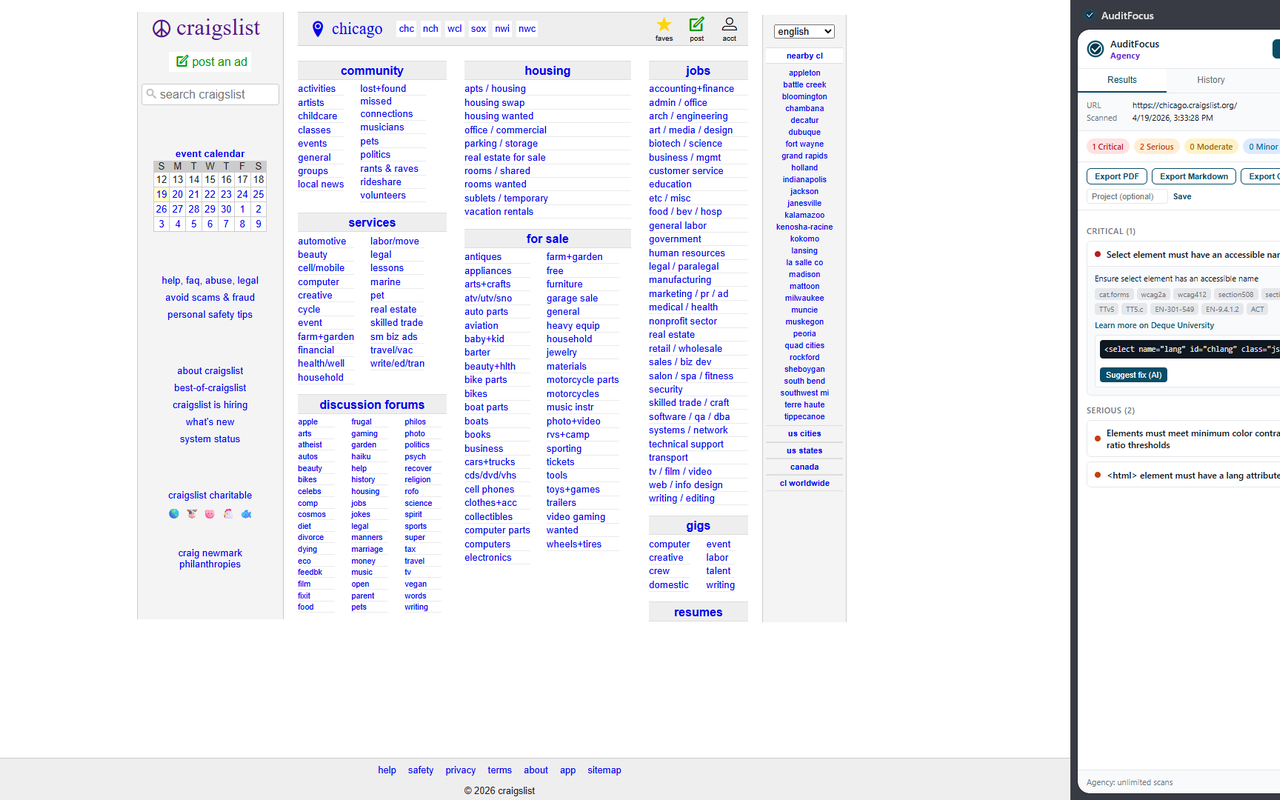Select the nch area tab
This screenshot has width=1280, height=800.
click(x=430, y=29)
